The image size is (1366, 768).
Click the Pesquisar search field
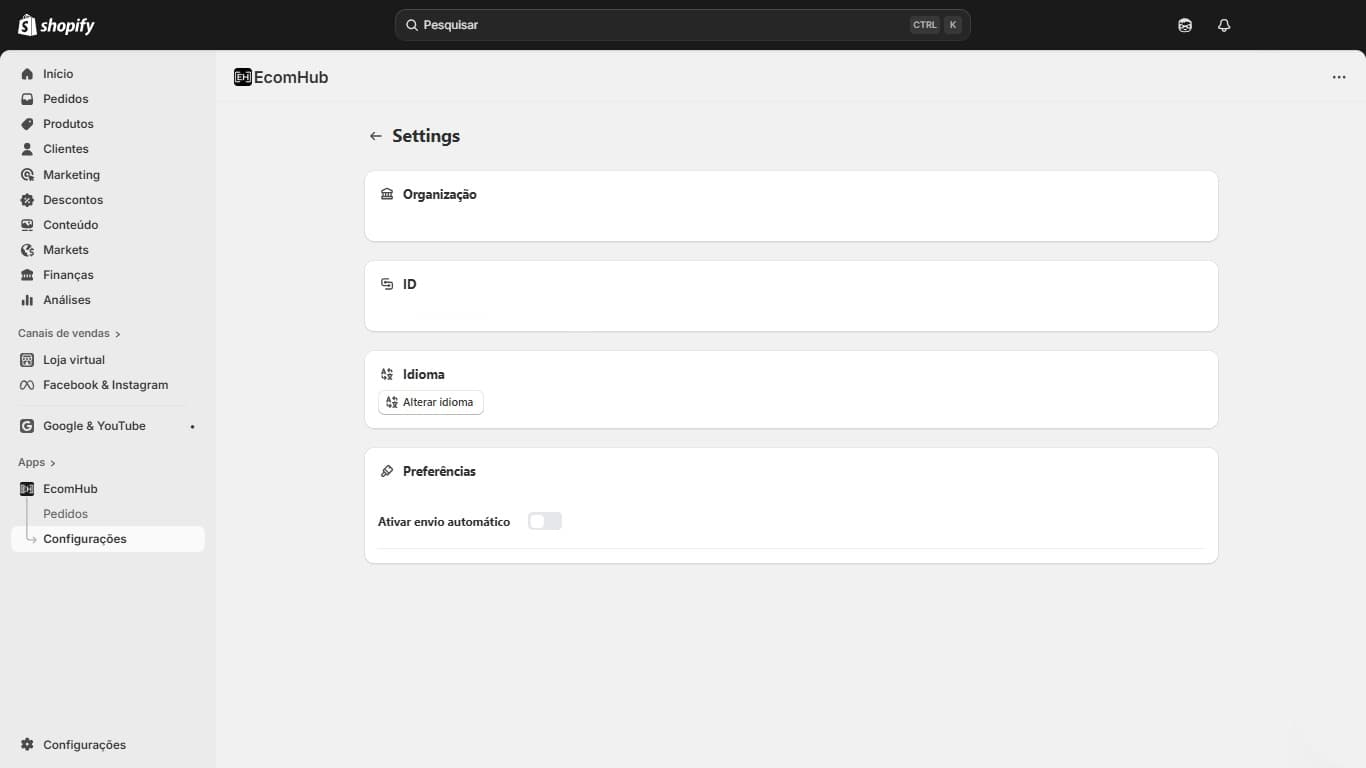click(x=660, y=25)
